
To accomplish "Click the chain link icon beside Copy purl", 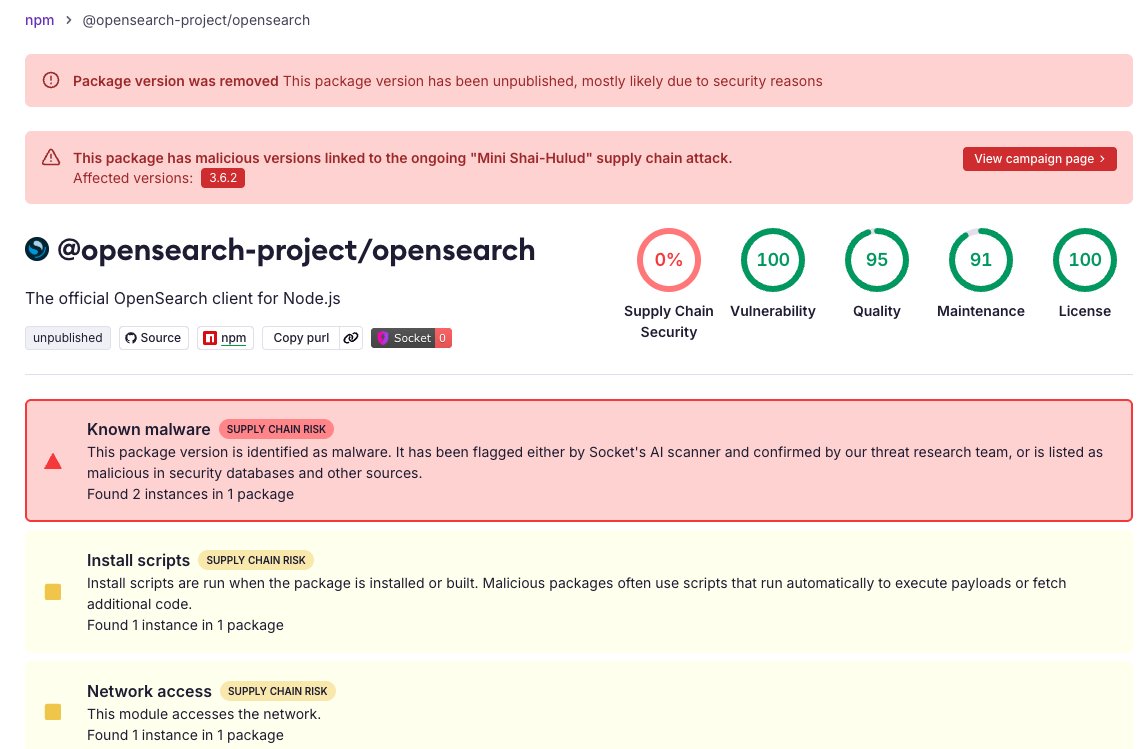I will click(x=351, y=338).
